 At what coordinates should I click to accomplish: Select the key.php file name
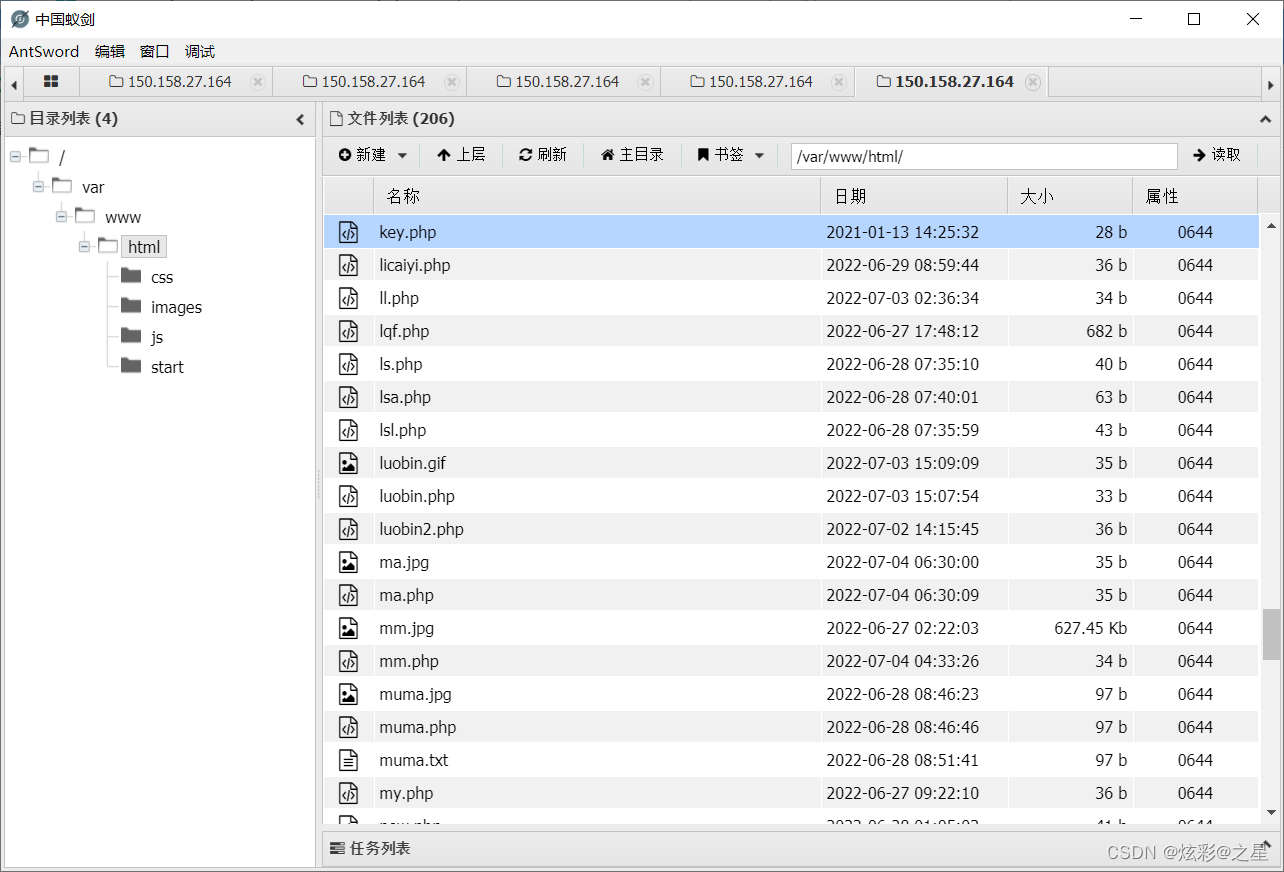pos(408,232)
